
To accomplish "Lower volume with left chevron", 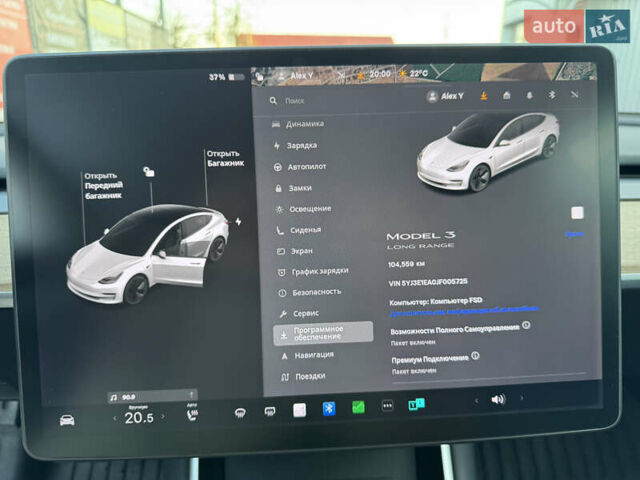I will click(476, 400).
